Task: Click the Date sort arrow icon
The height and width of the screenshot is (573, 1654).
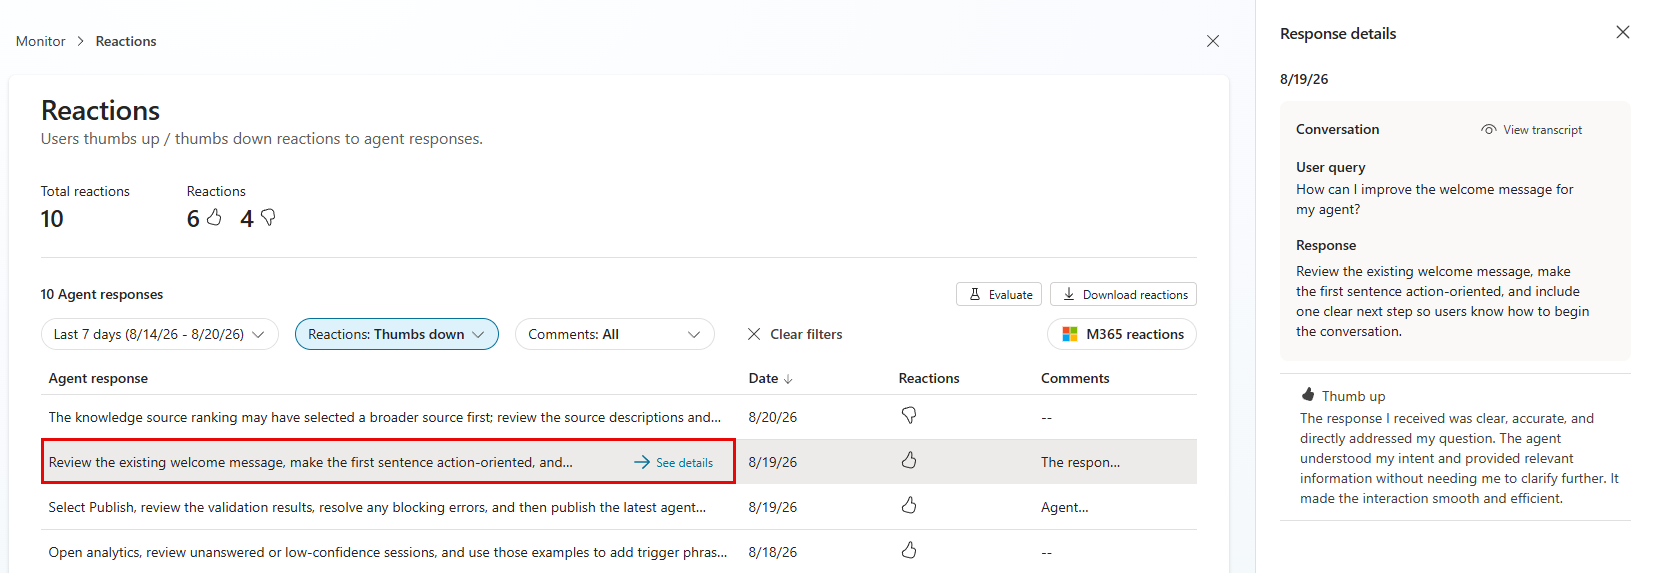Action: click(788, 379)
